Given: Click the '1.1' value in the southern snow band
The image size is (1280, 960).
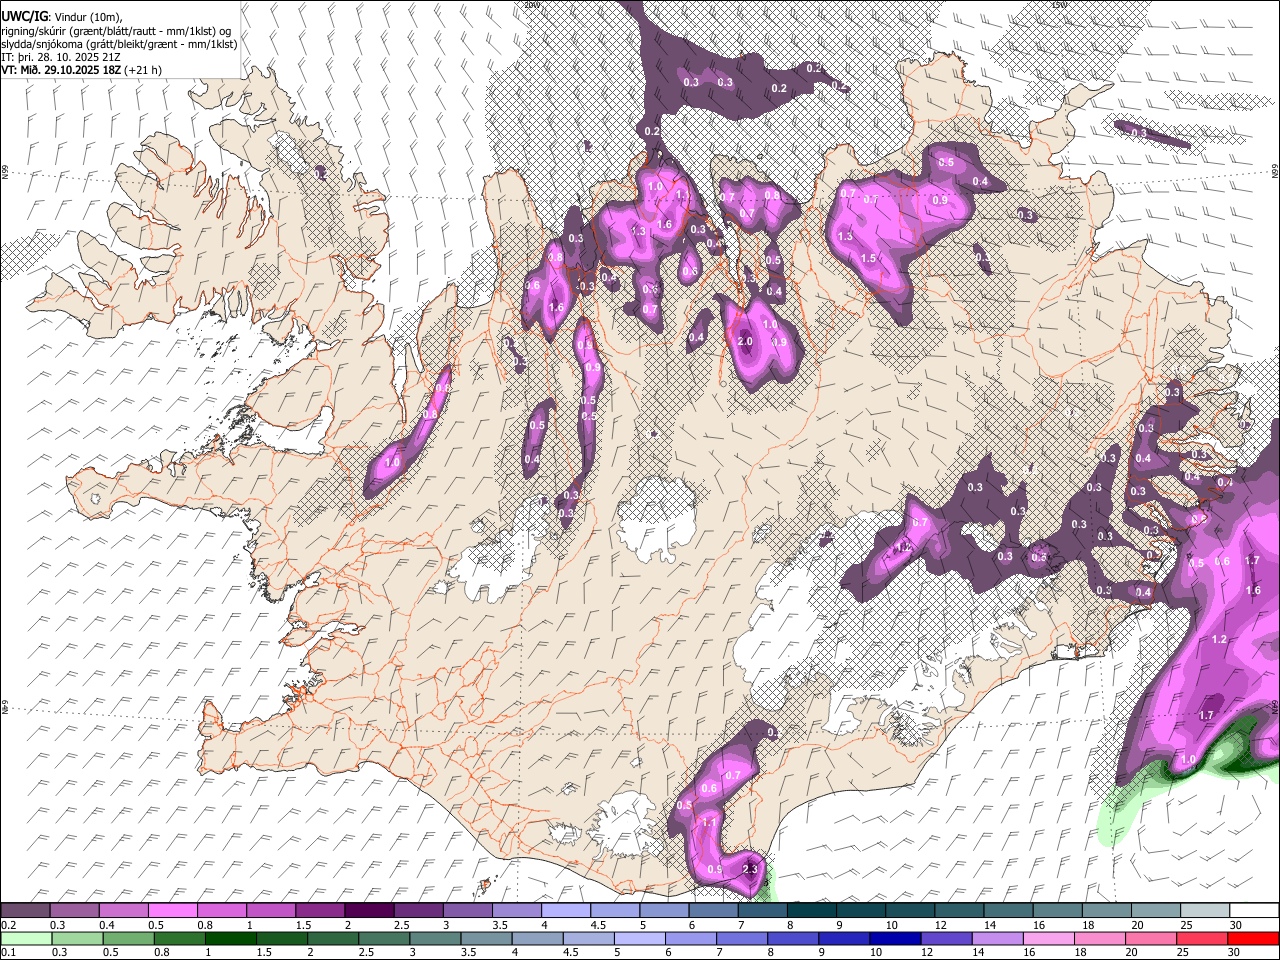Looking at the screenshot, I should [710, 822].
